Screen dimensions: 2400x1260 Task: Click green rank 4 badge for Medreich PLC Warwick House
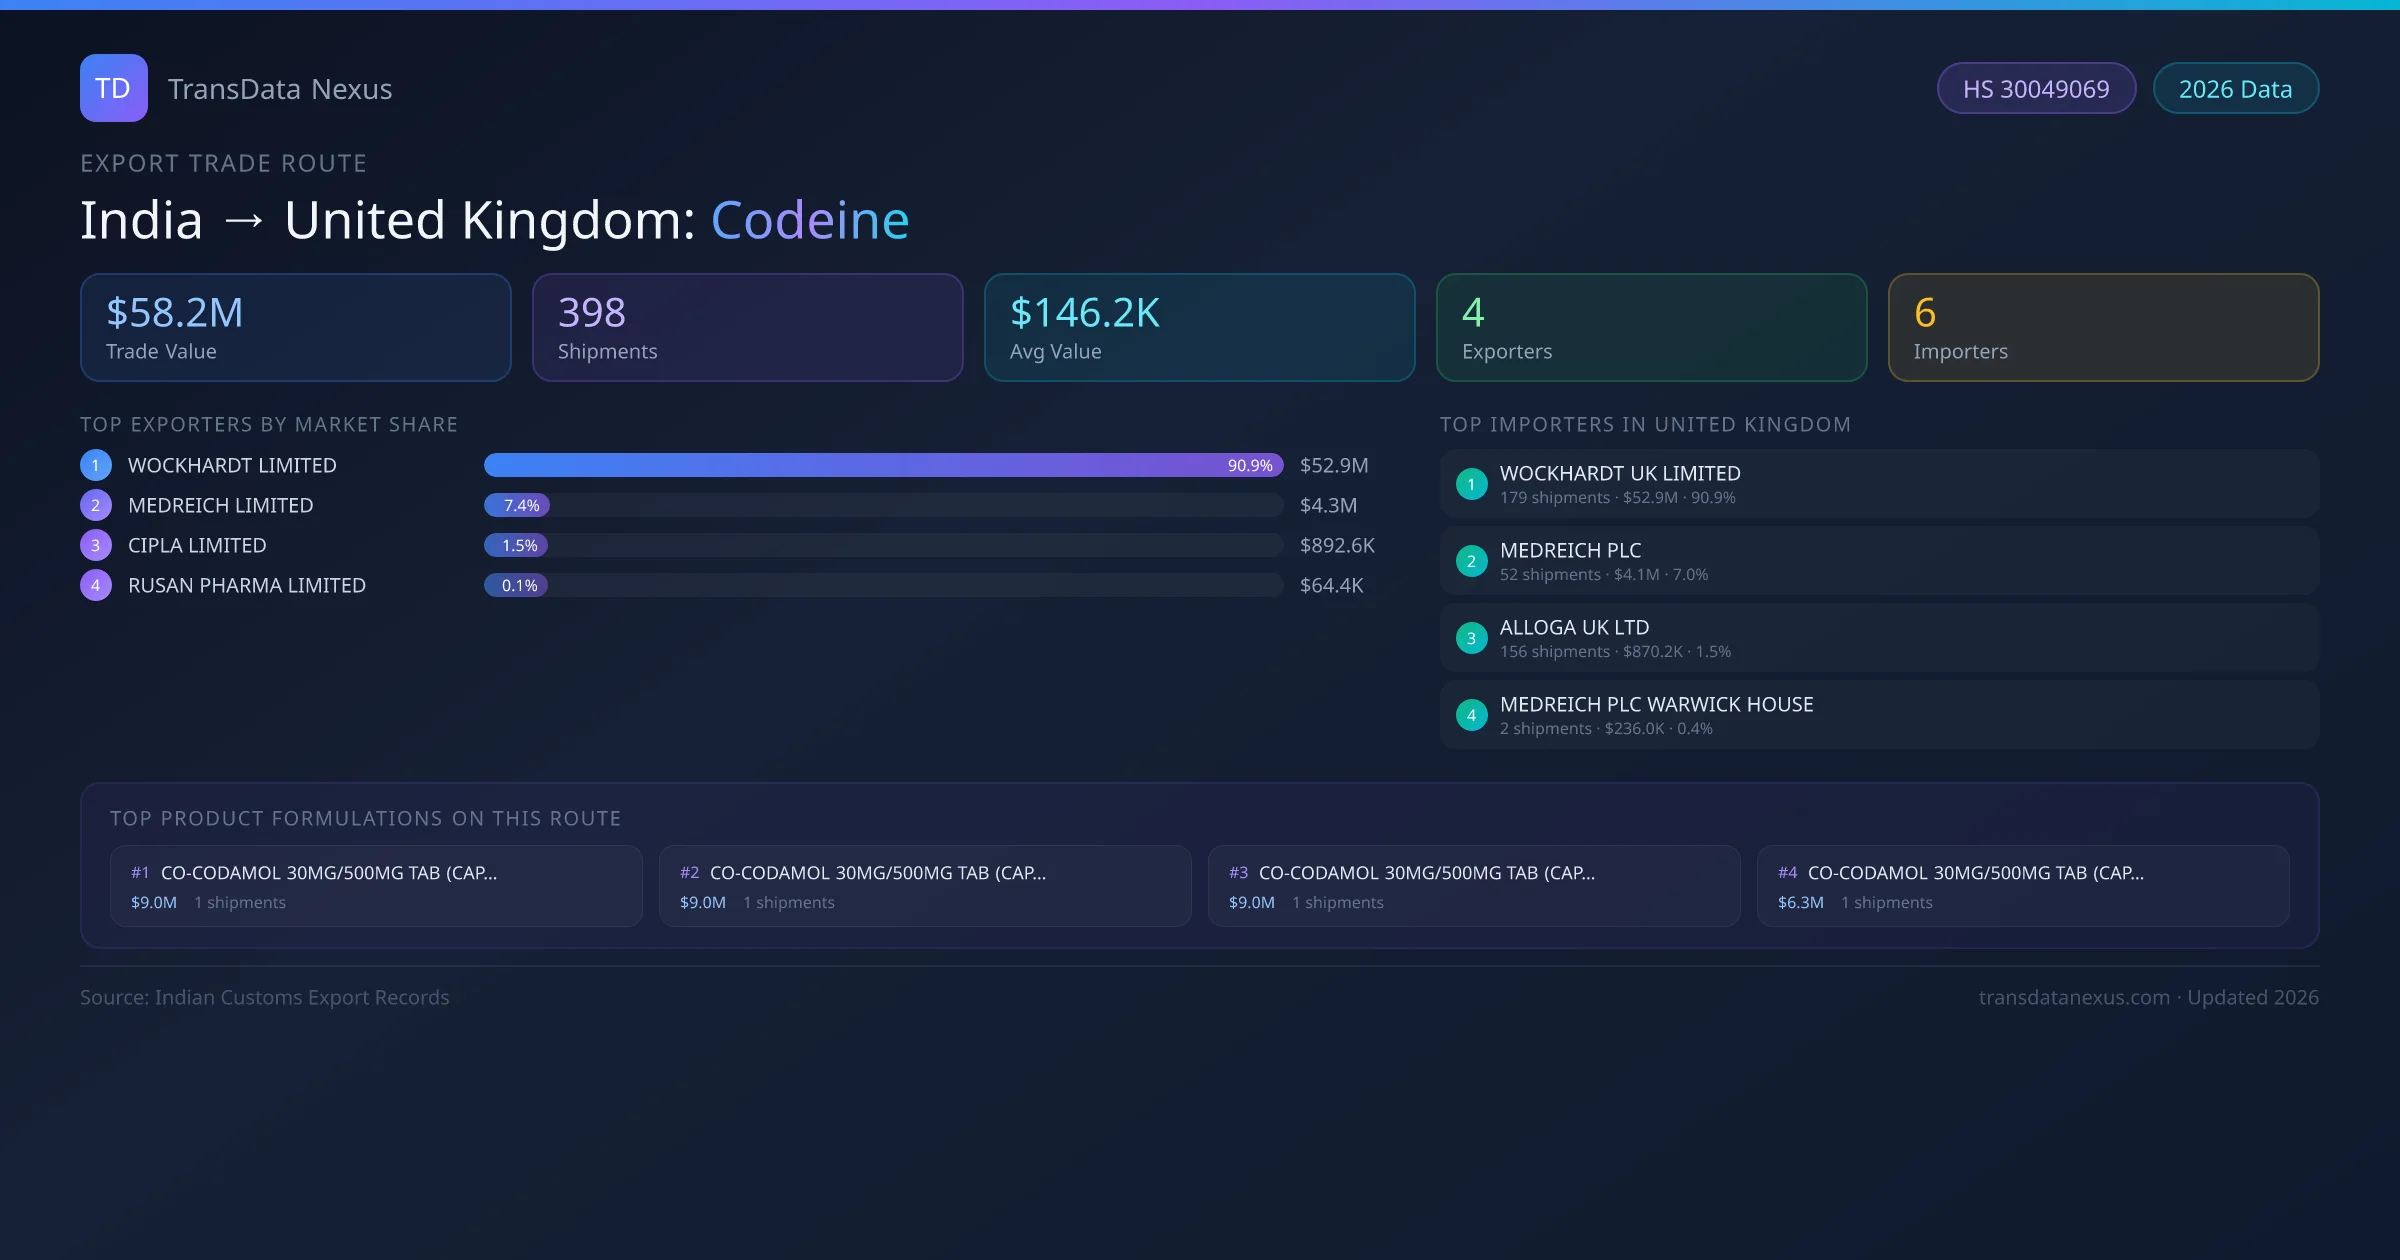pos(1471,715)
